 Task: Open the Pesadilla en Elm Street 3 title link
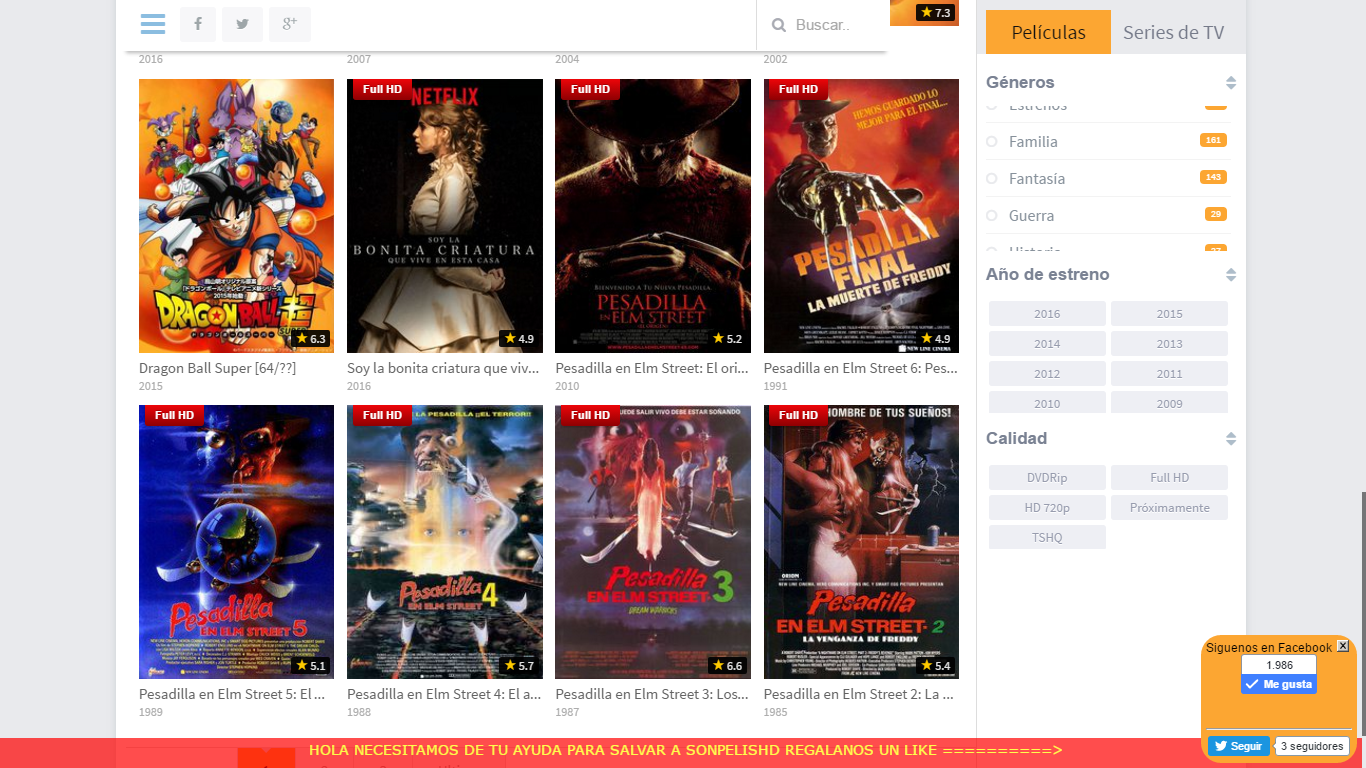point(651,694)
